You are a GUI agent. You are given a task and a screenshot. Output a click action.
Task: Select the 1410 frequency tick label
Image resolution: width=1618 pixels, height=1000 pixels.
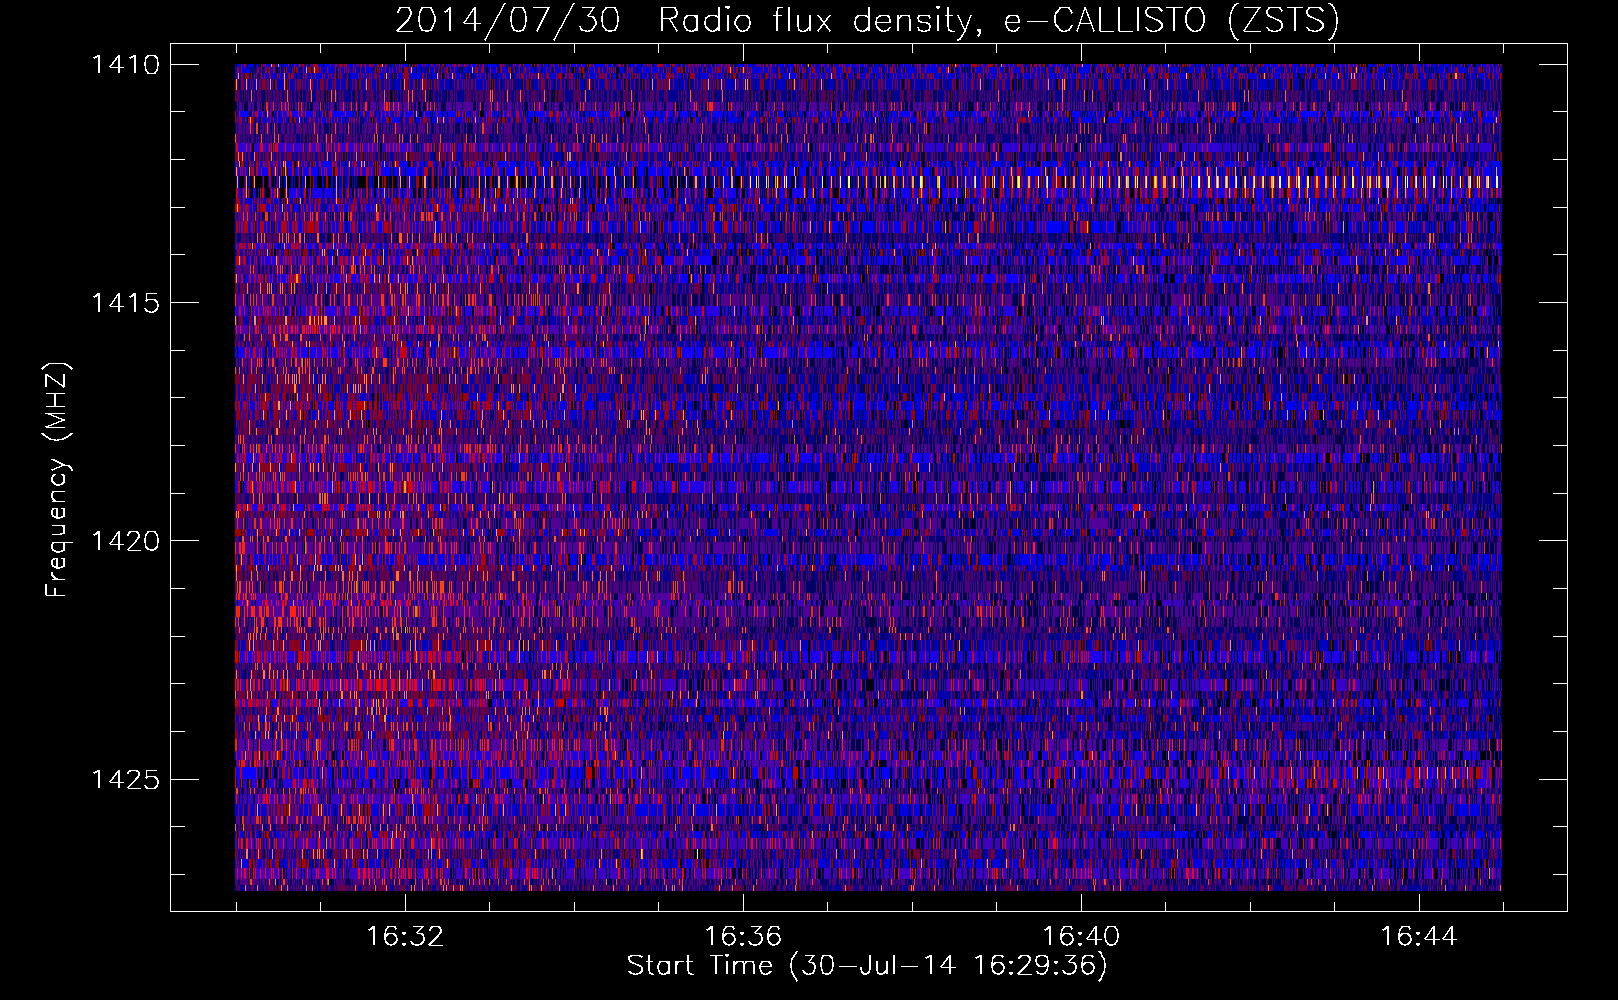pyautogui.click(x=125, y=65)
